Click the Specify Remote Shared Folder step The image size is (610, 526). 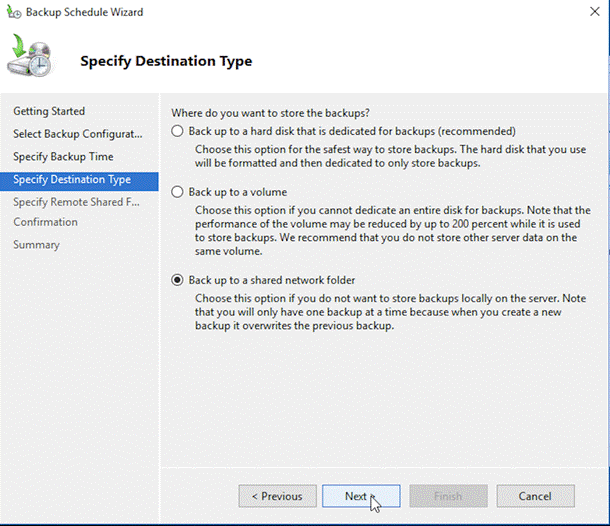(76, 202)
